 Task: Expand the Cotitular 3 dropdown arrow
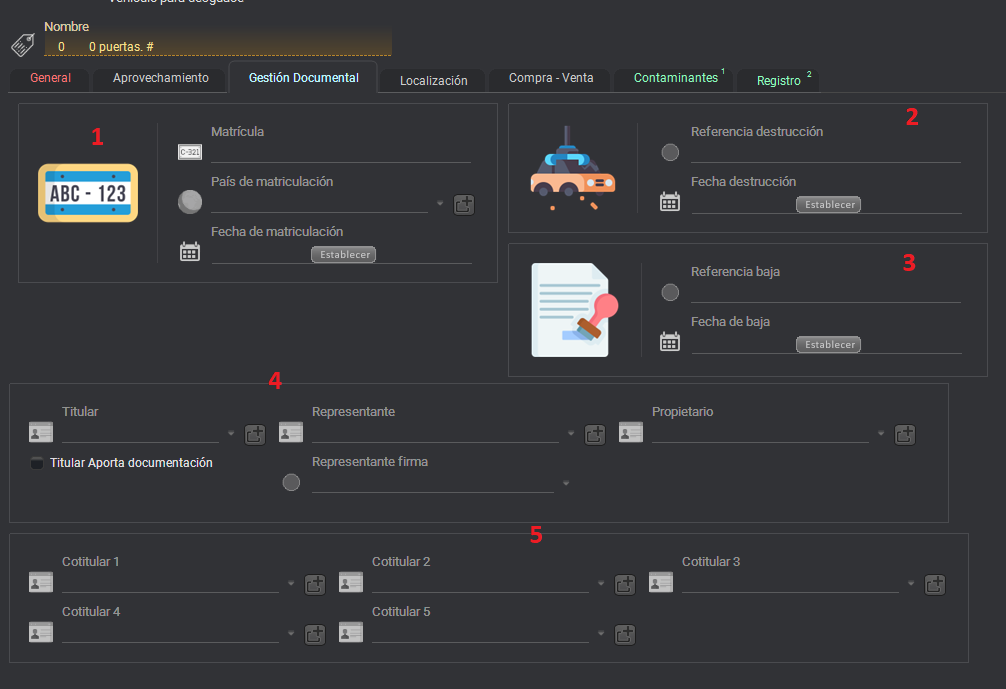coord(912,583)
